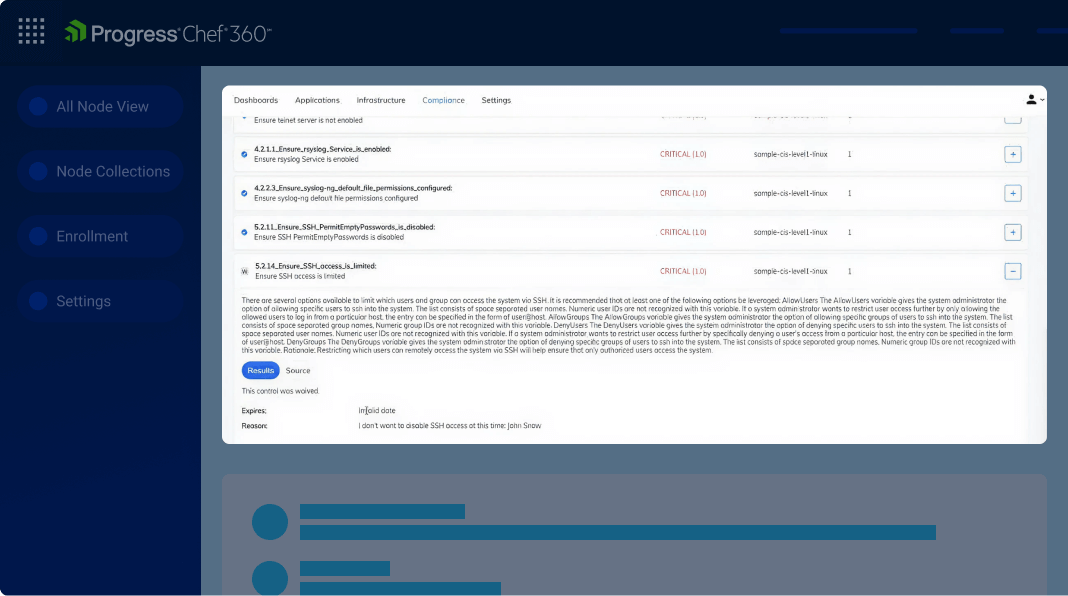Open All Node View in sidebar

pos(102,107)
